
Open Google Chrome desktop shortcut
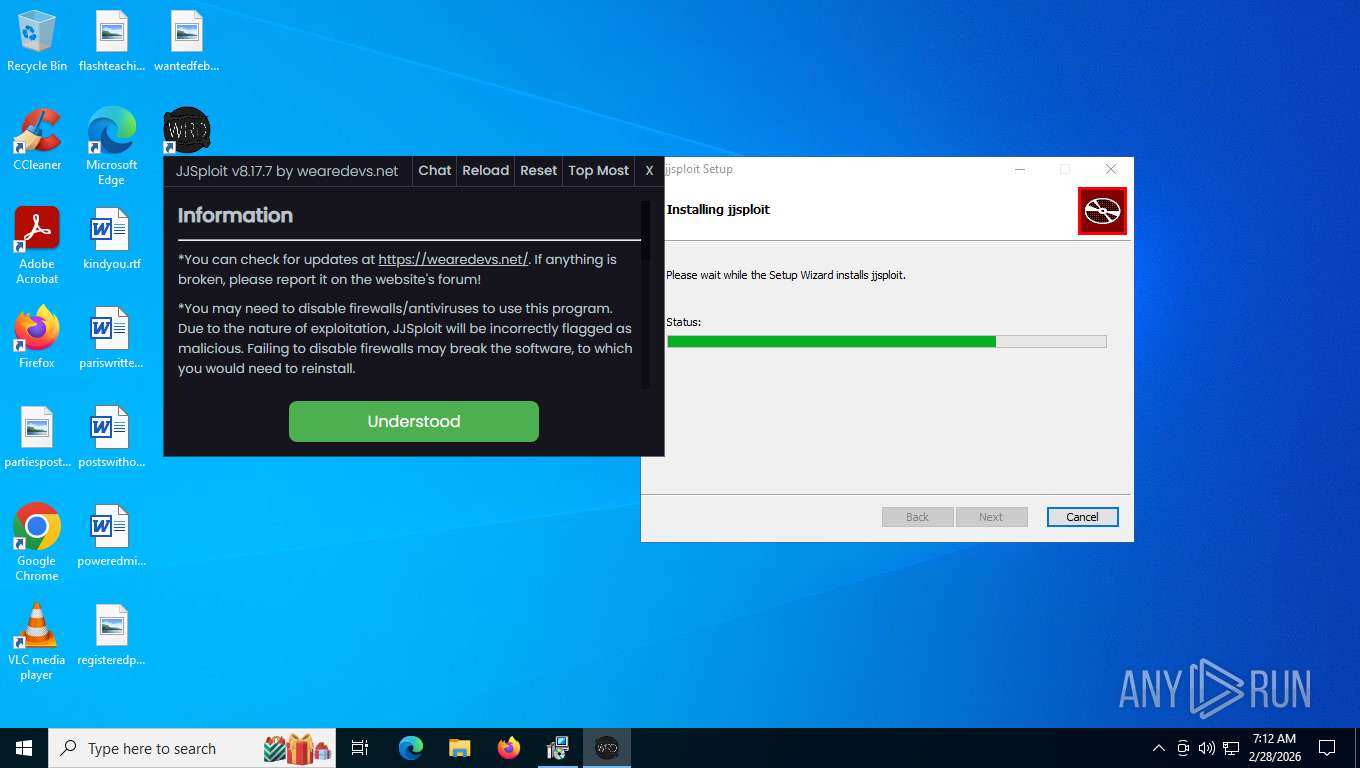pyautogui.click(x=37, y=542)
